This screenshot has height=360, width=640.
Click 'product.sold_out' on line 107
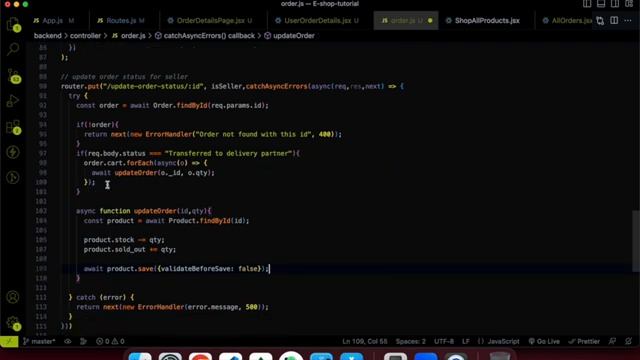coord(115,249)
